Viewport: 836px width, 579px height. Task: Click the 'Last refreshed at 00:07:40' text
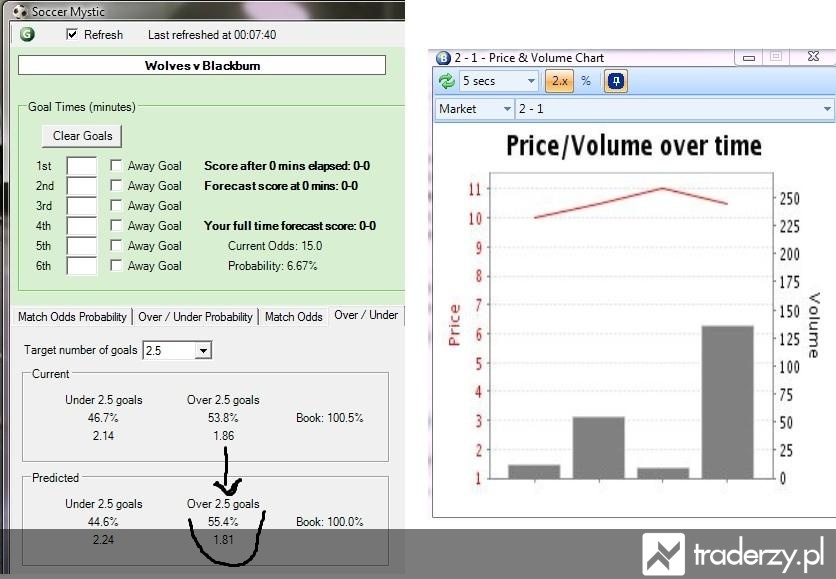(212, 35)
